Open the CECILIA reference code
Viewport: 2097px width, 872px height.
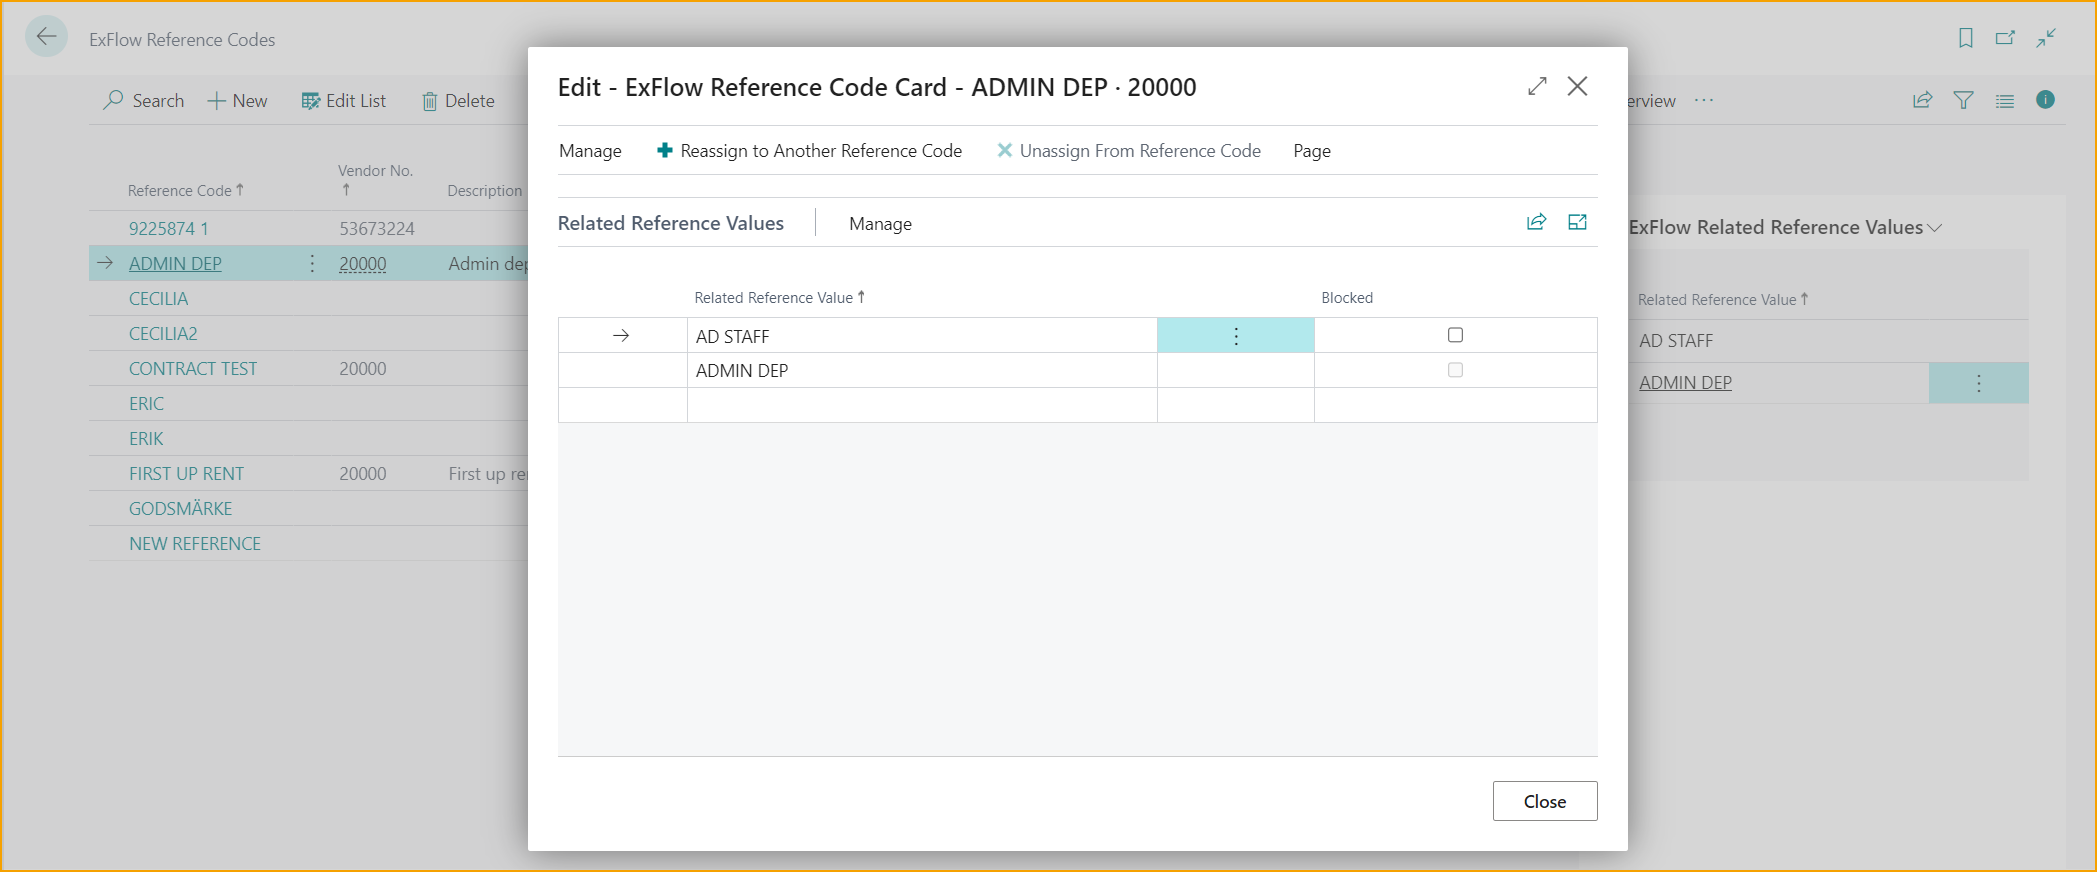point(158,299)
